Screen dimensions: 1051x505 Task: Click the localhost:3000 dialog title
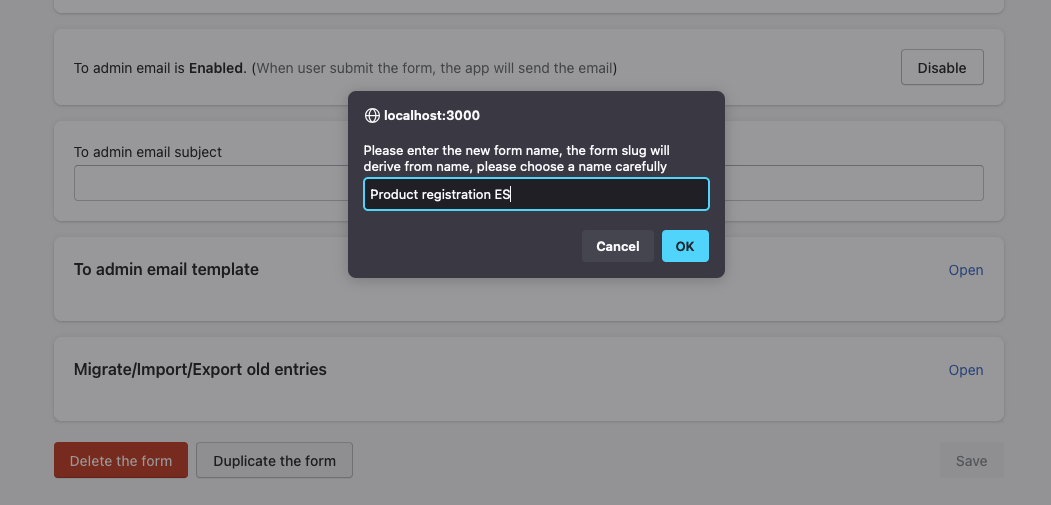pos(432,116)
